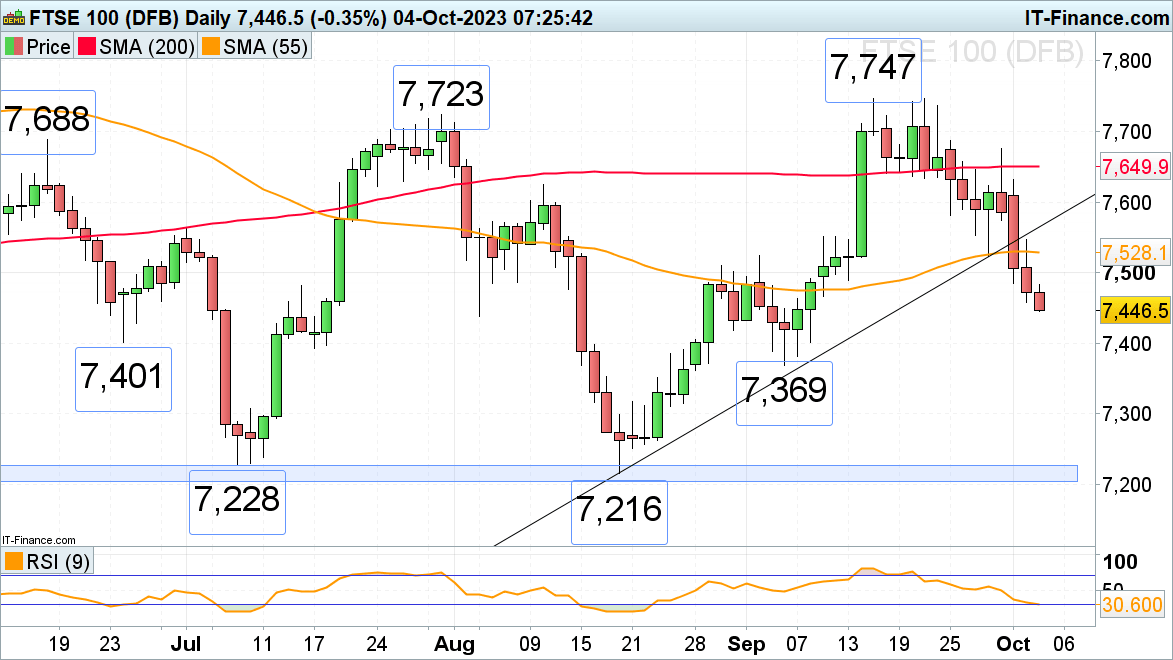Click the Price legend color swatch
Image resolution: width=1173 pixels, height=660 pixels.
(13, 47)
